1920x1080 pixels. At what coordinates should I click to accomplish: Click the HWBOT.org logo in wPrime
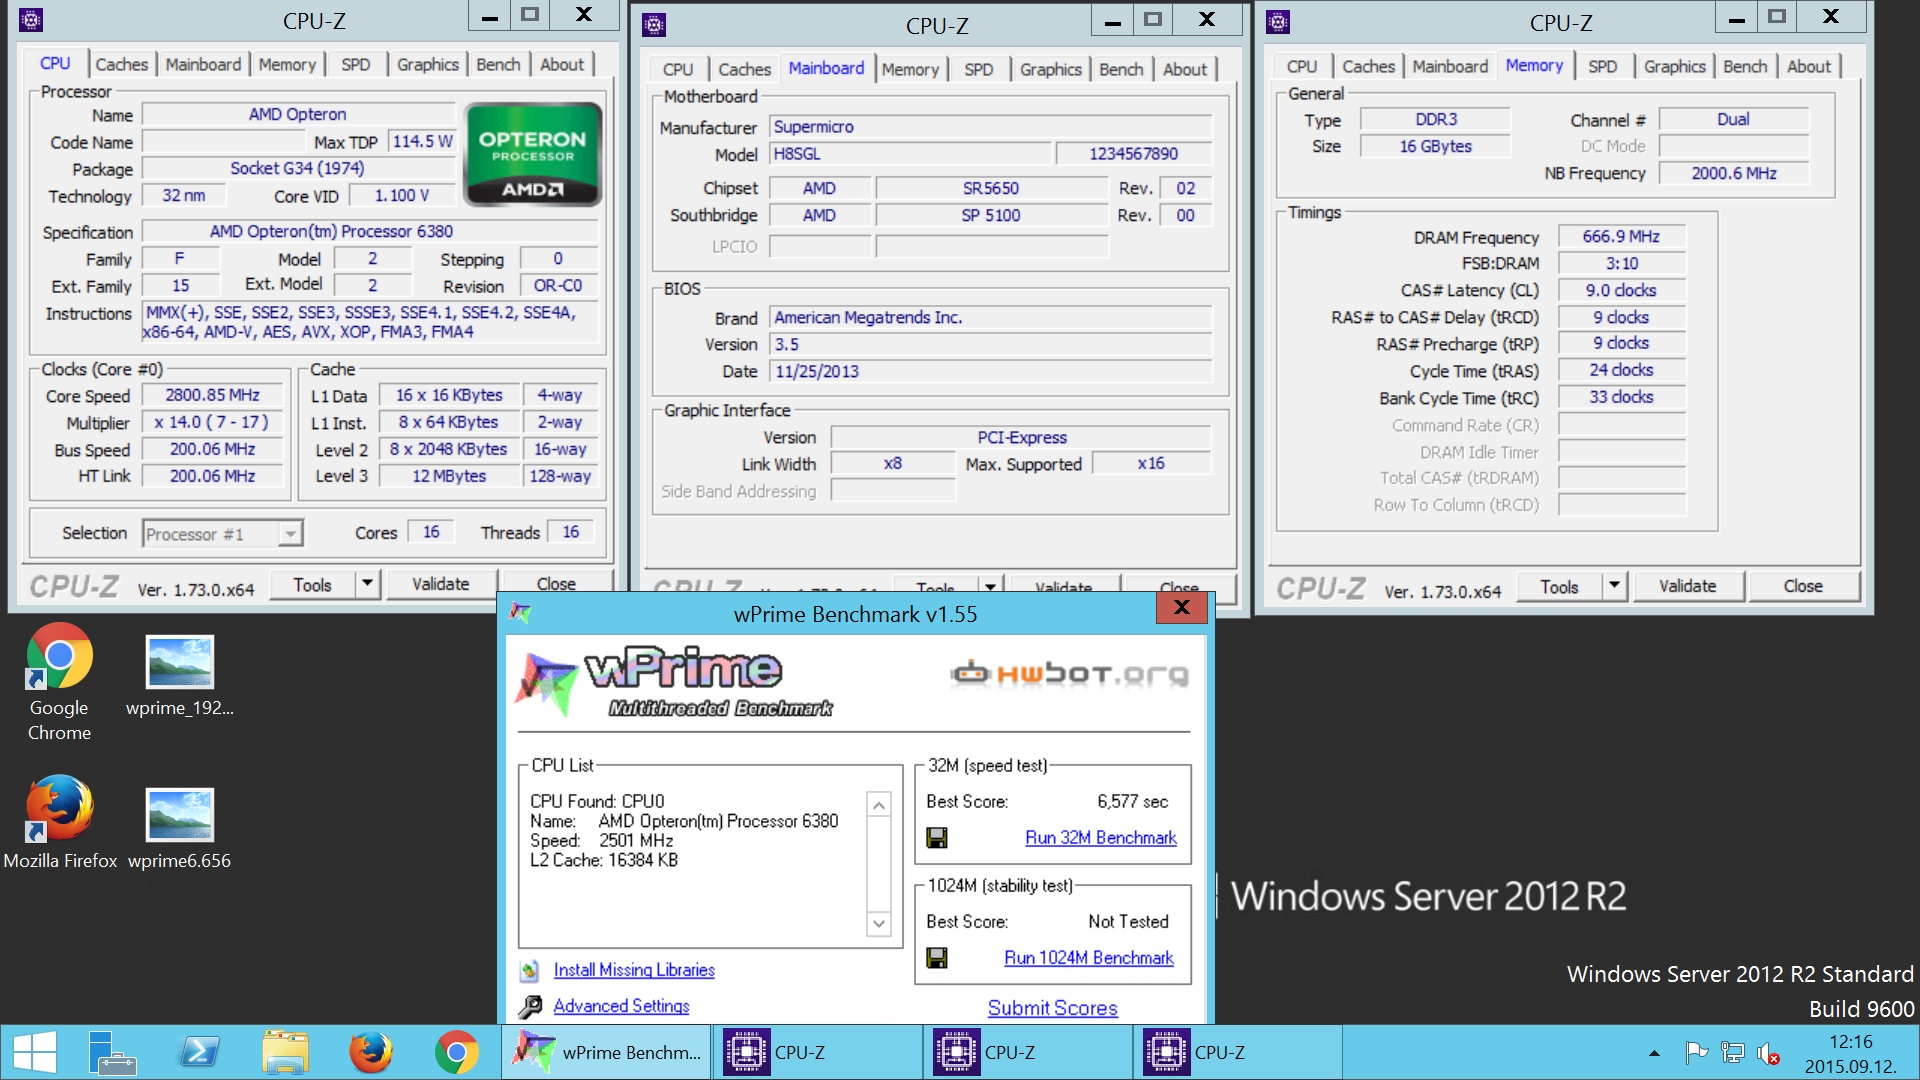(1069, 674)
